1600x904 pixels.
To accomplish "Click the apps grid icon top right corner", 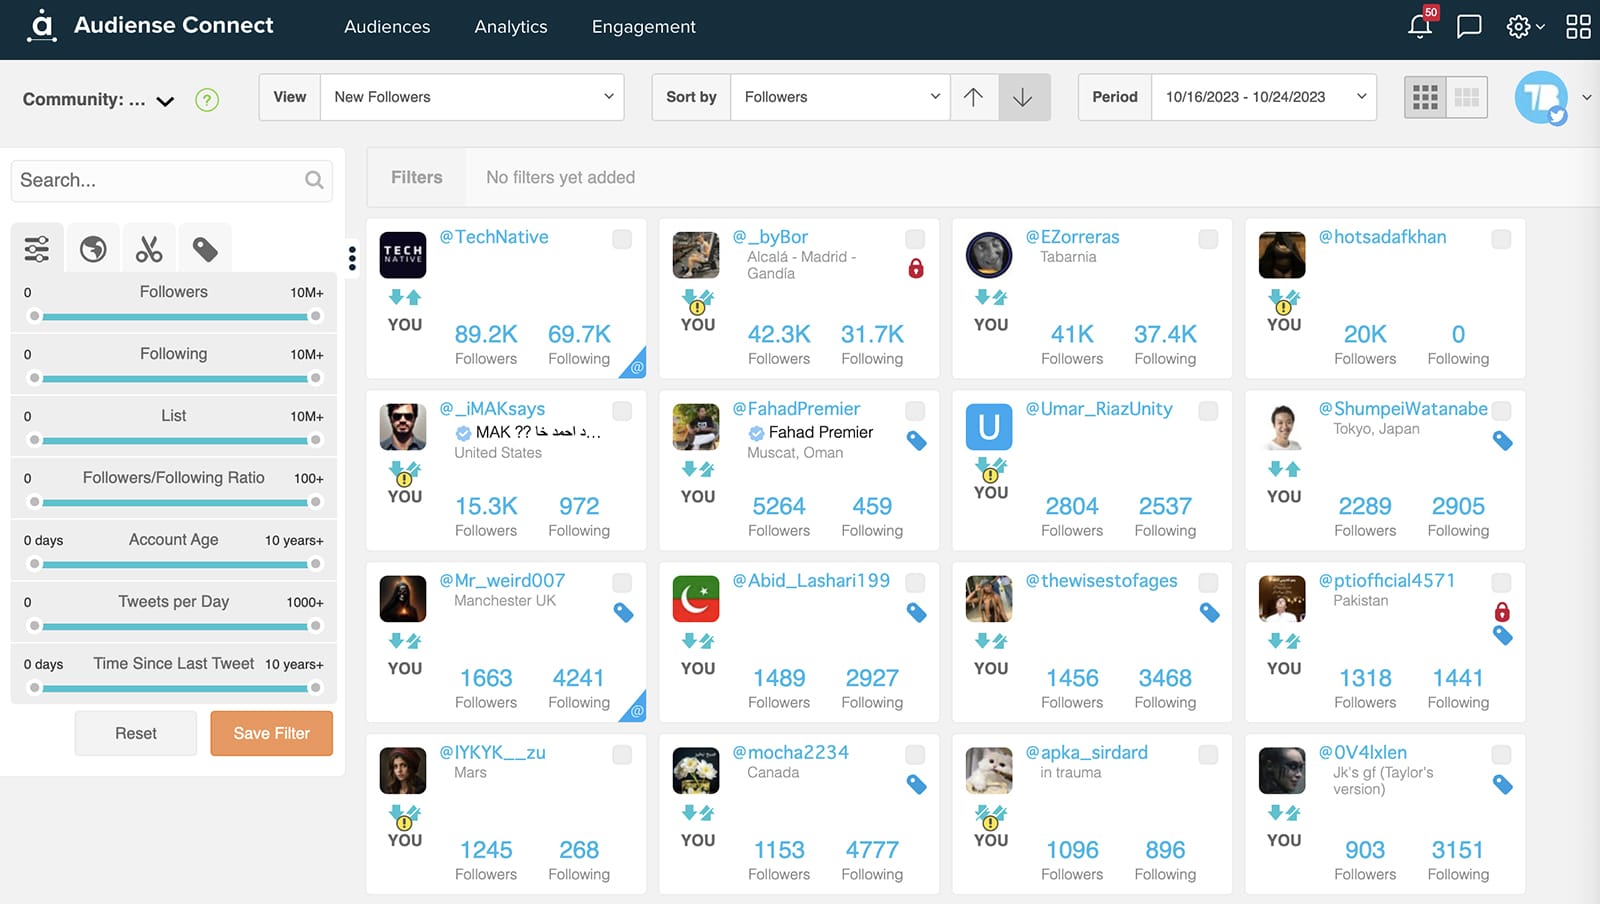I will 1577,27.
